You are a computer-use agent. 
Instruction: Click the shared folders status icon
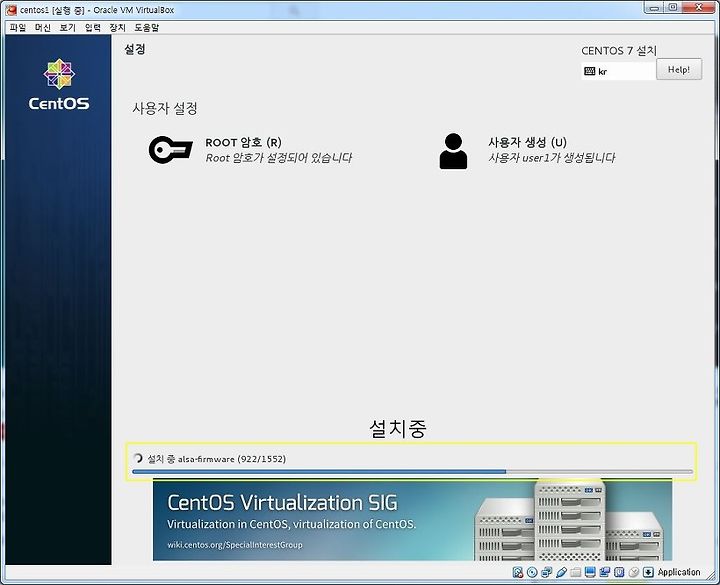(x=575, y=572)
